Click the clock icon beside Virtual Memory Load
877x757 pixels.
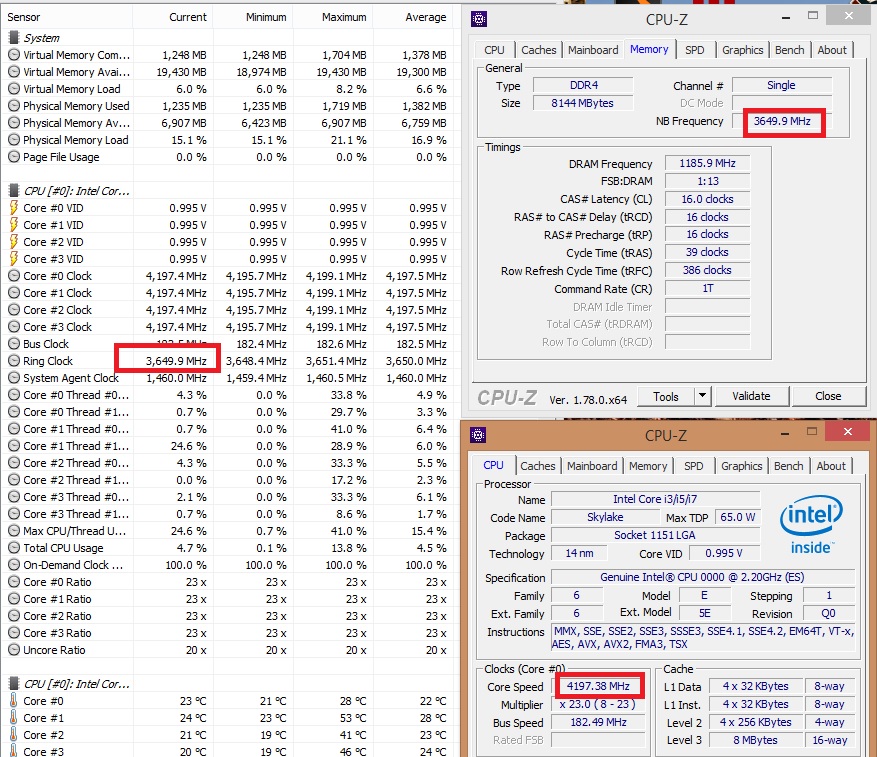[13, 88]
